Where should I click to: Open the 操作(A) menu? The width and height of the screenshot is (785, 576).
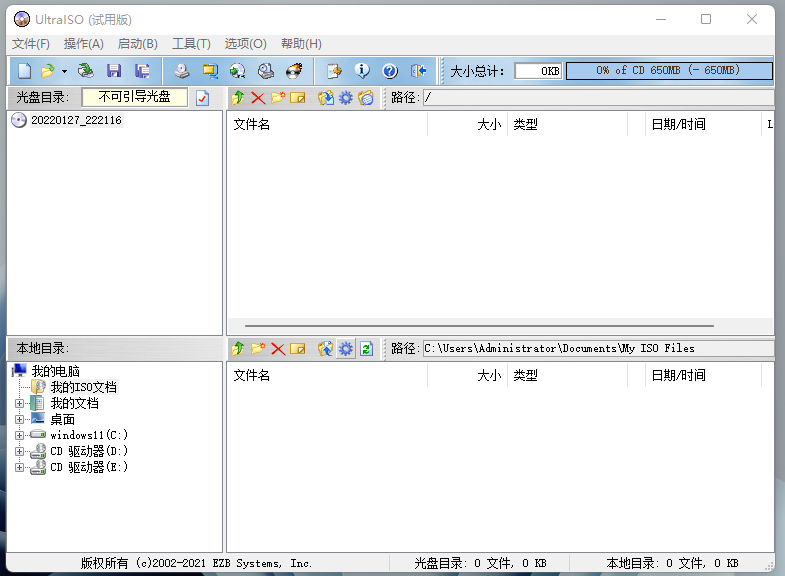pos(84,44)
